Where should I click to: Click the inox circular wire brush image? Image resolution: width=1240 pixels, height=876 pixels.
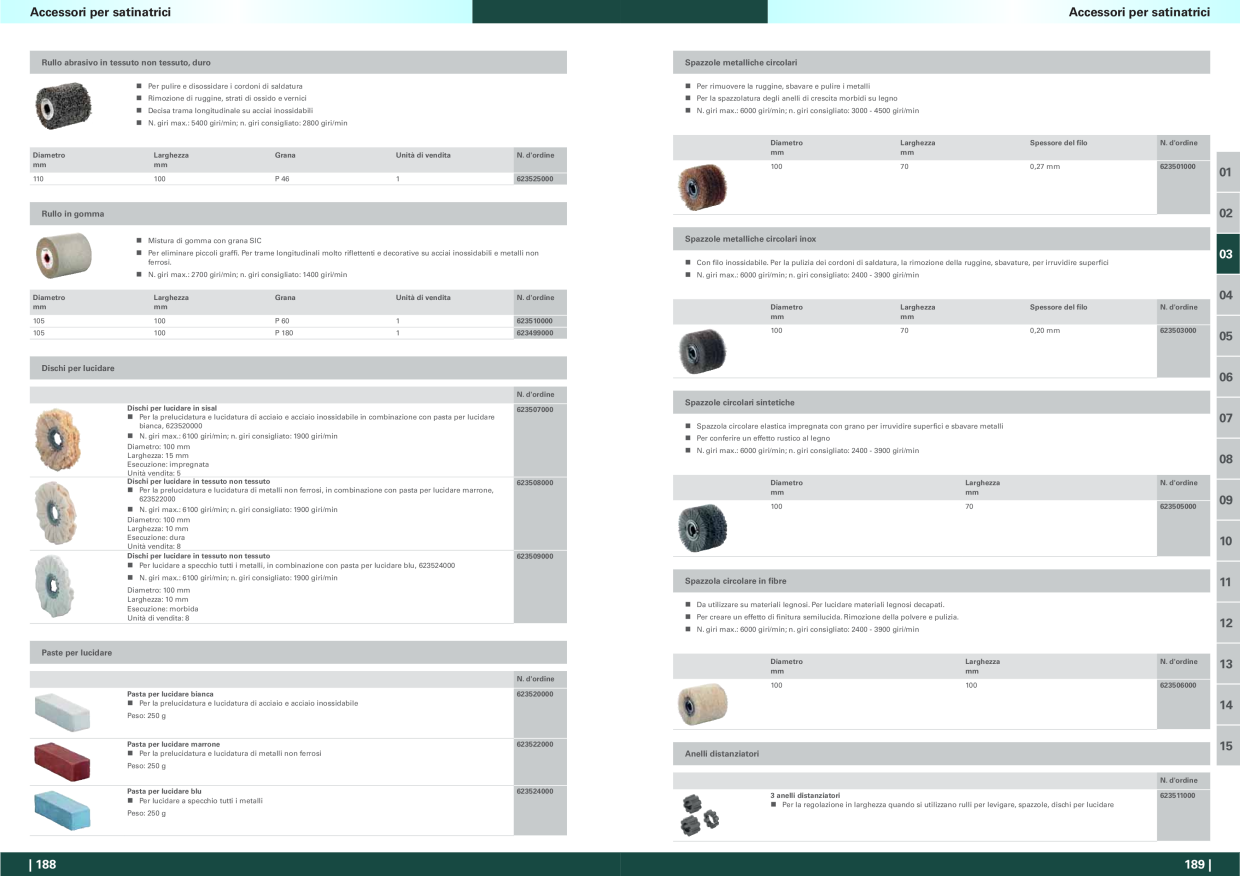tap(702, 351)
